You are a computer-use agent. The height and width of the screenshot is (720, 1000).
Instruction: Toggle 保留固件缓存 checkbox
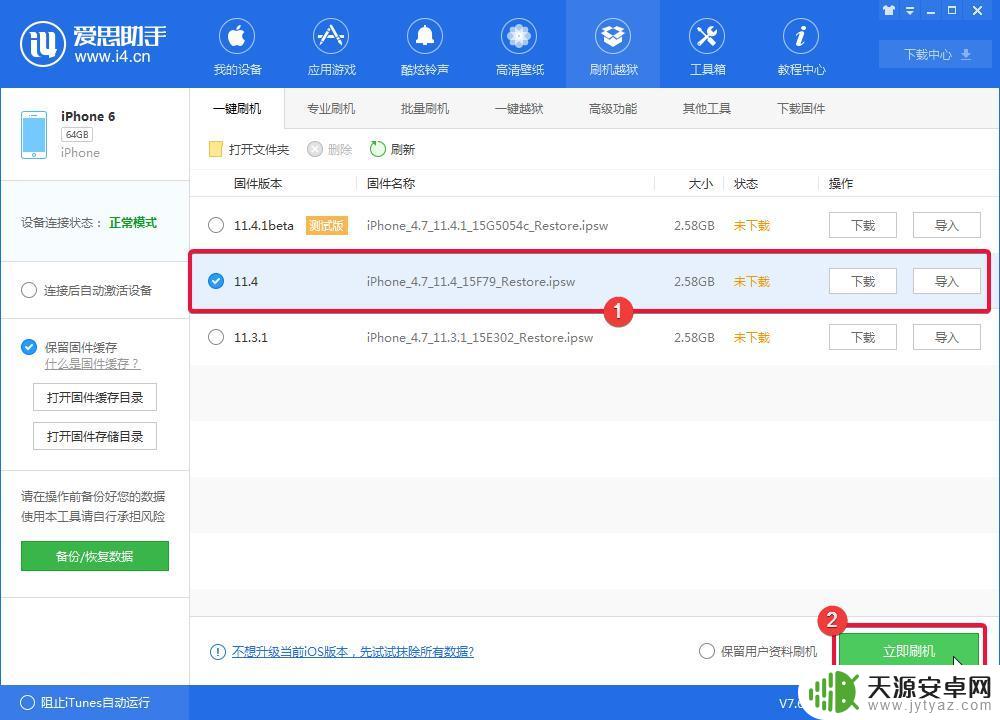(x=29, y=347)
